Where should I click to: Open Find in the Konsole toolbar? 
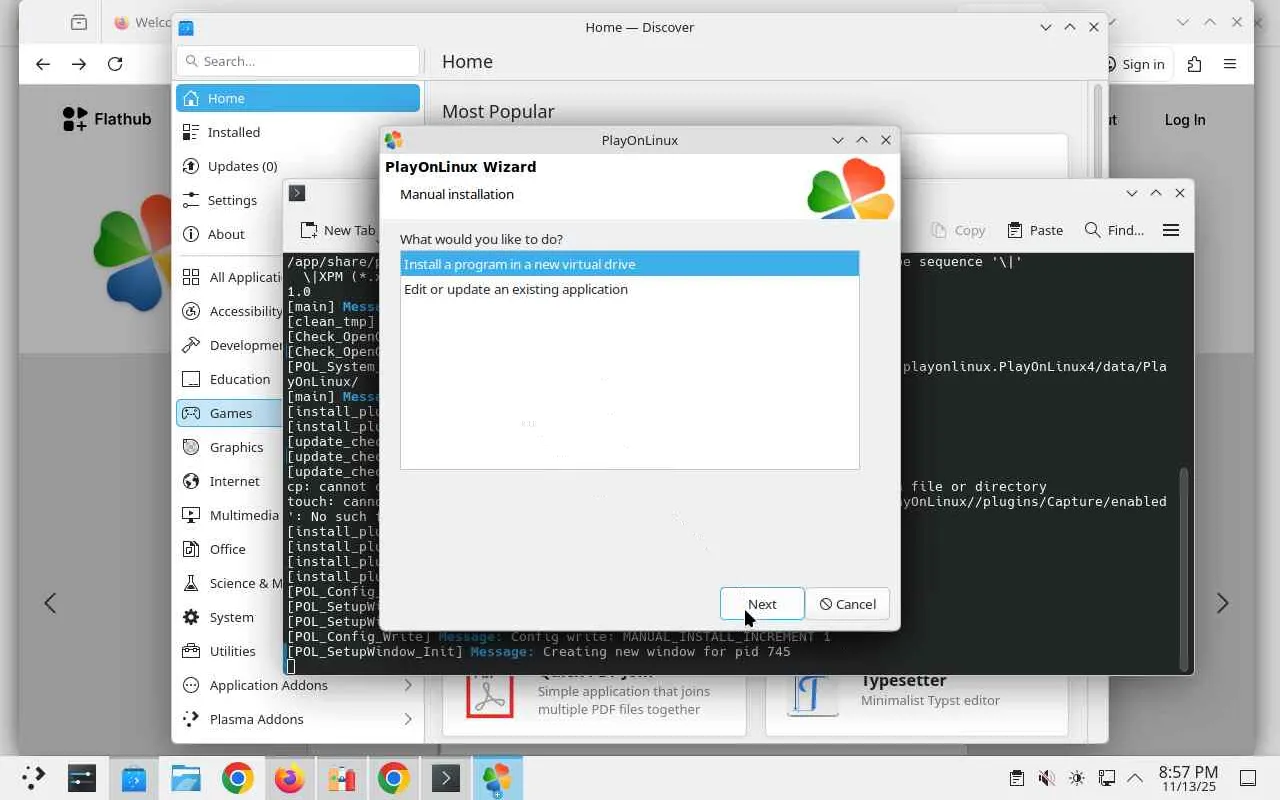[x=1114, y=230]
